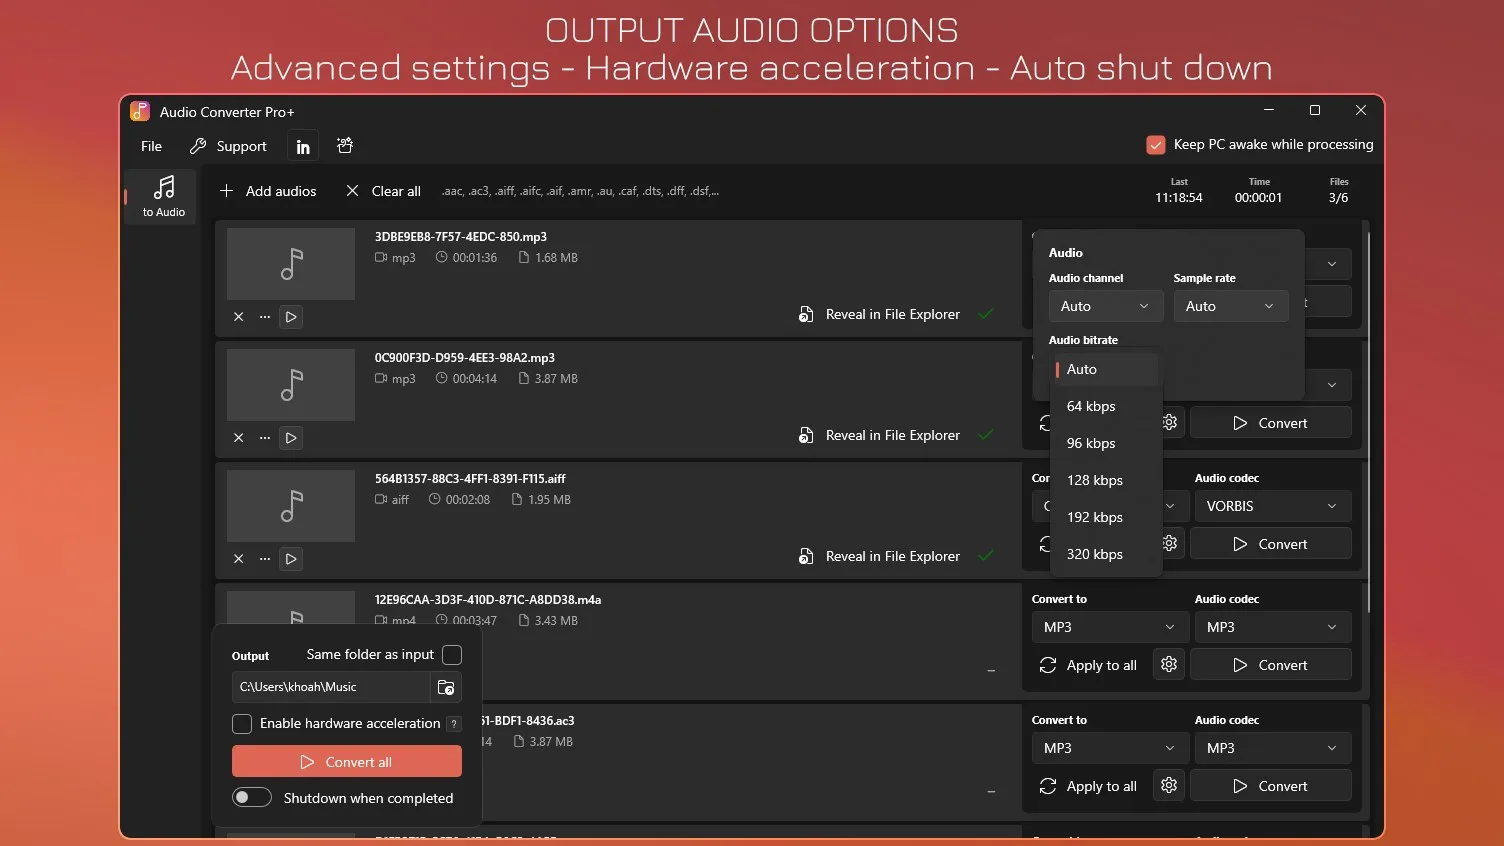Click Reveal in File Explorer label for 564B1357 aiff
This screenshot has height=846, width=1504.
(892, 556)
